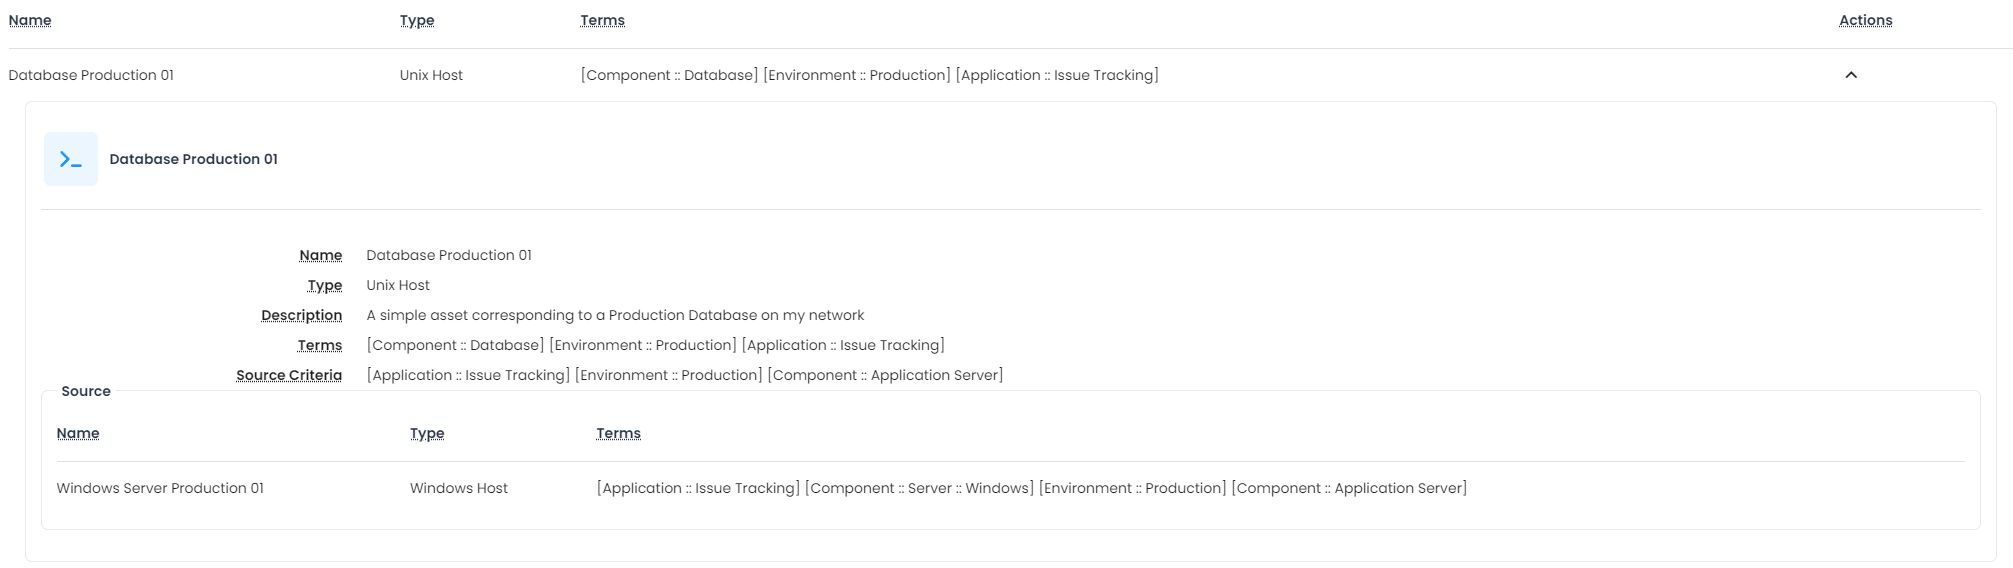Select the Windows Server Production 01 source row
This screenshot has height=568, width=2013.
point(160,488)
